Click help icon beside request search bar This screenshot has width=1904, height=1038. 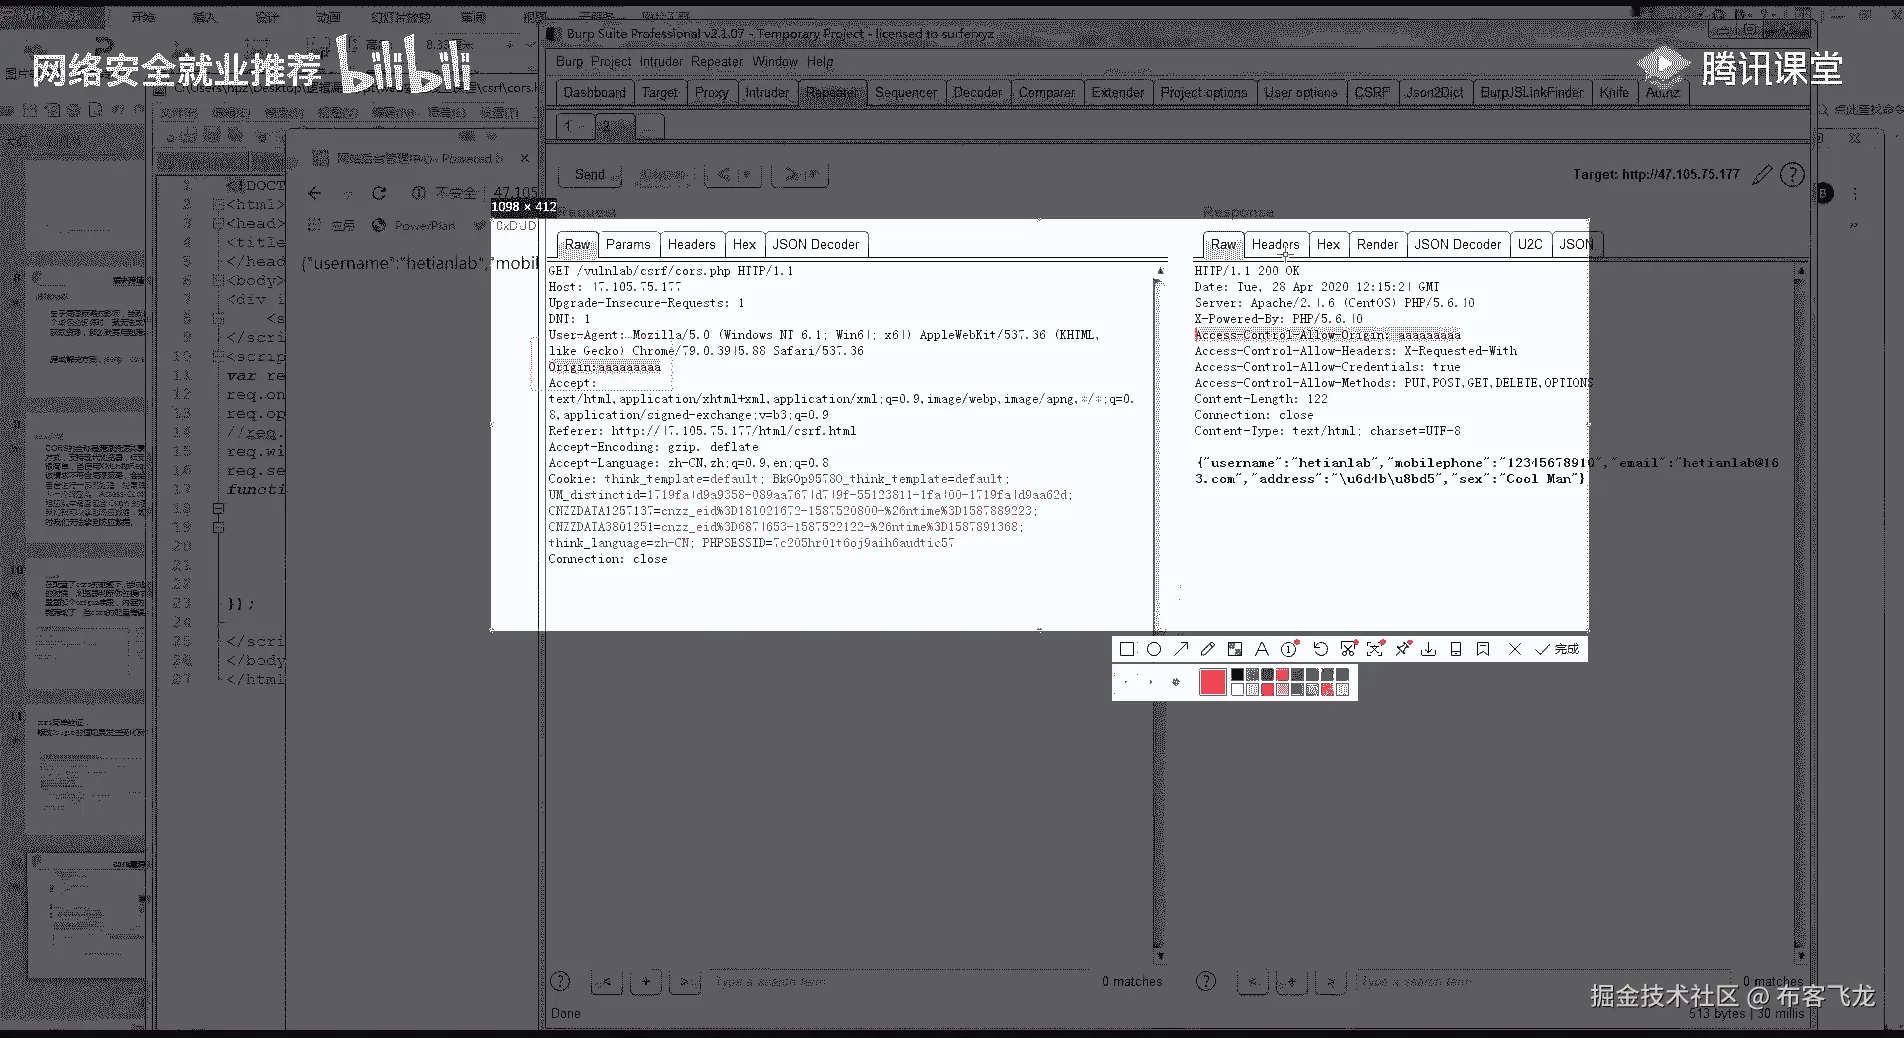point(560,981)
